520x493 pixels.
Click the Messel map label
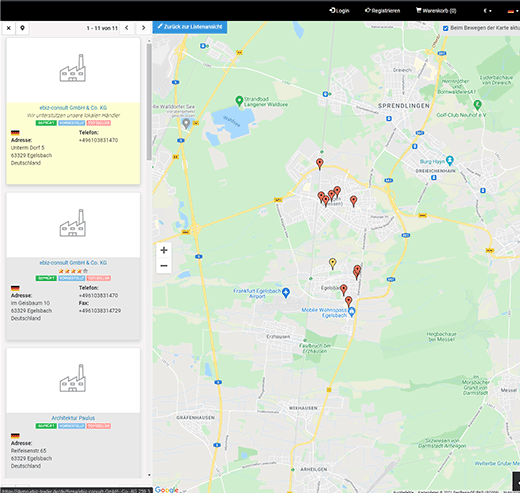click(508, 390)
